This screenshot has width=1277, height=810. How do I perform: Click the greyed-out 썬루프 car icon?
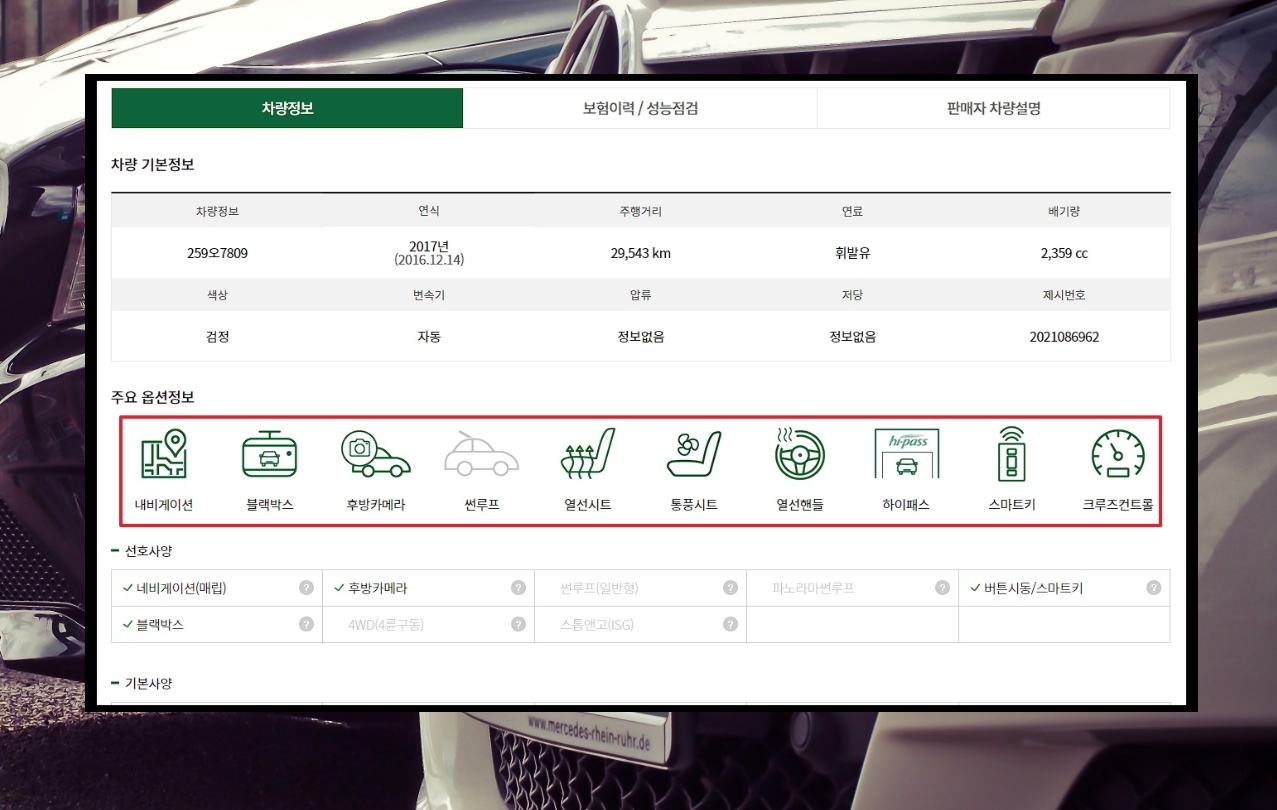point(481,454)
